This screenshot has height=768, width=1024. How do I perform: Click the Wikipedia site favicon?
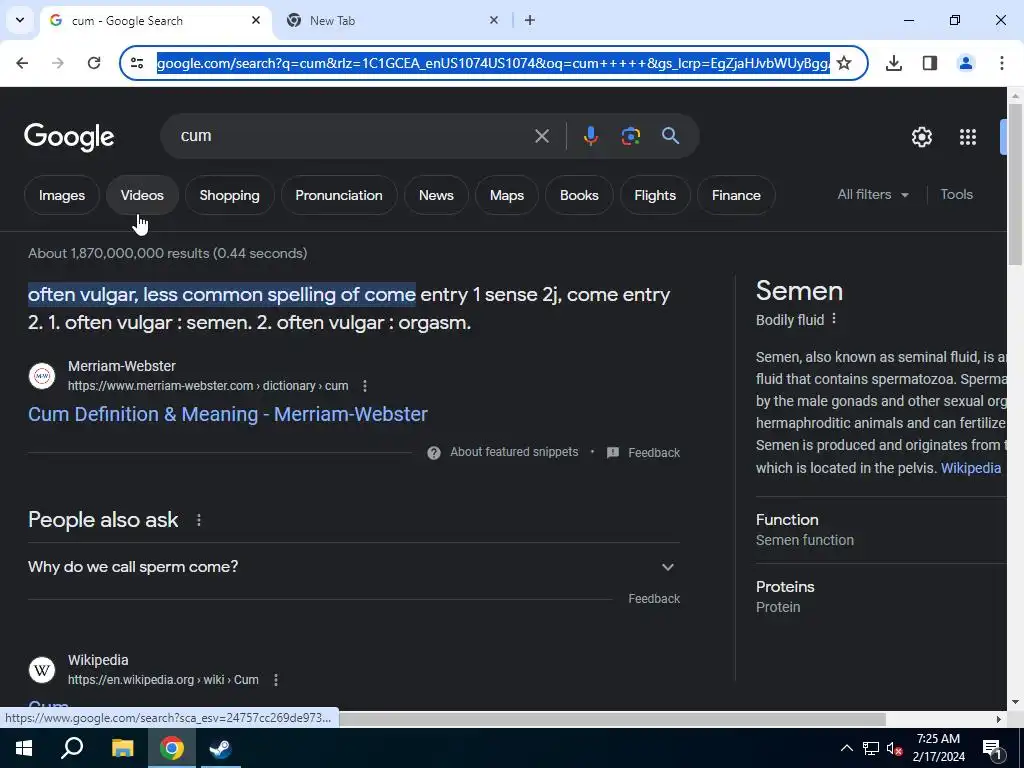coord(42,670)
